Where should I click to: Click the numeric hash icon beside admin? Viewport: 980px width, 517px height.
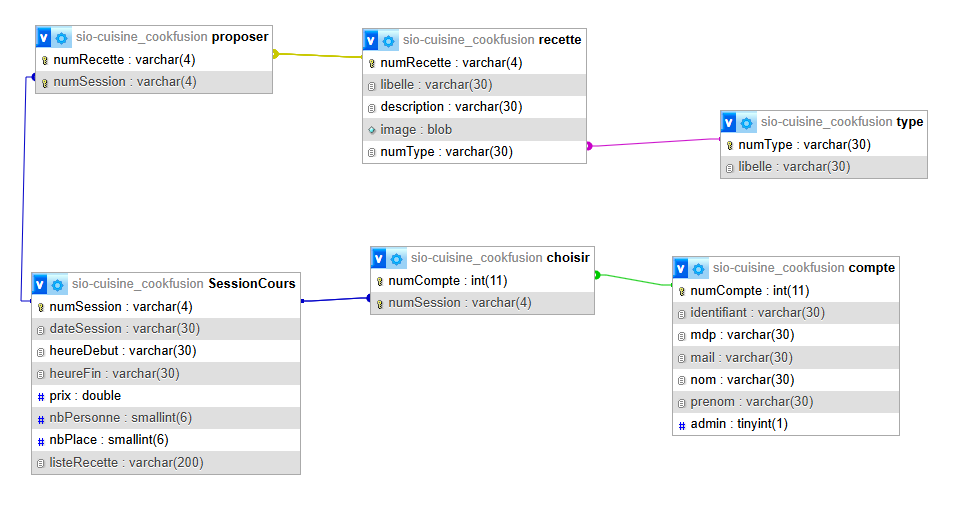click(682, 425)
